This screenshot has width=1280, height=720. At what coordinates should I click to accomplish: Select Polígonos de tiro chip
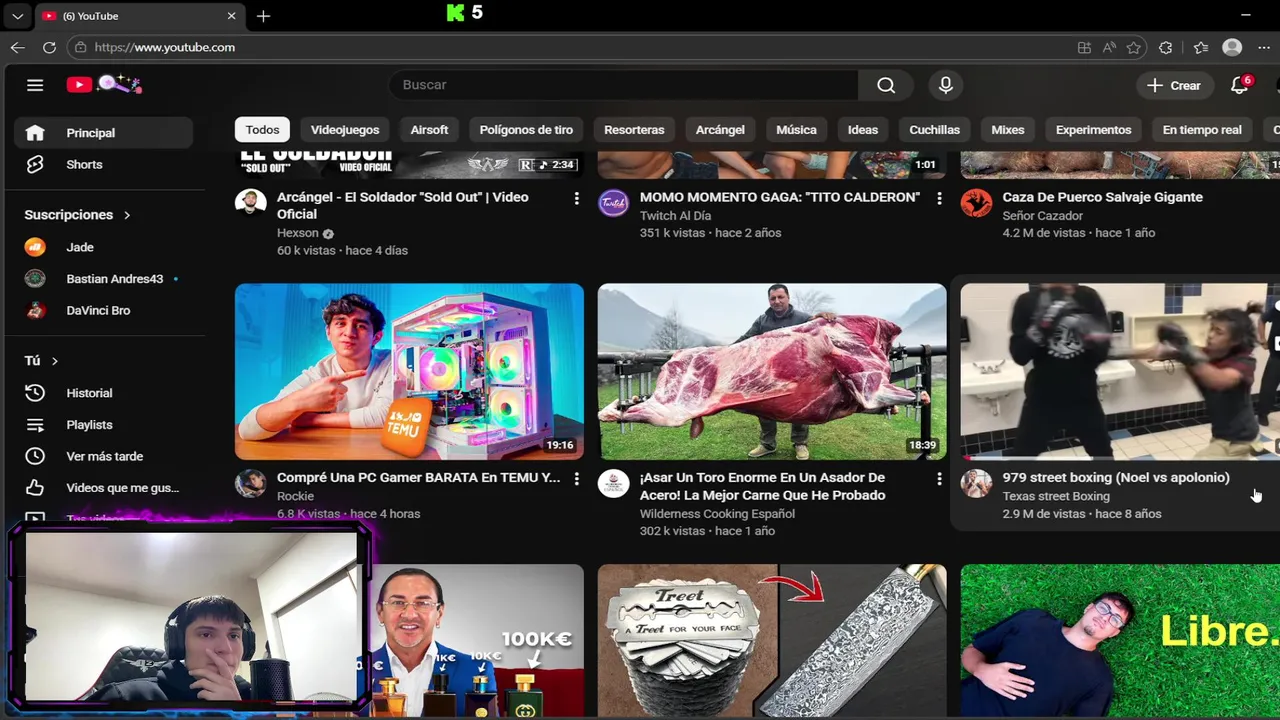pos(526,130)
